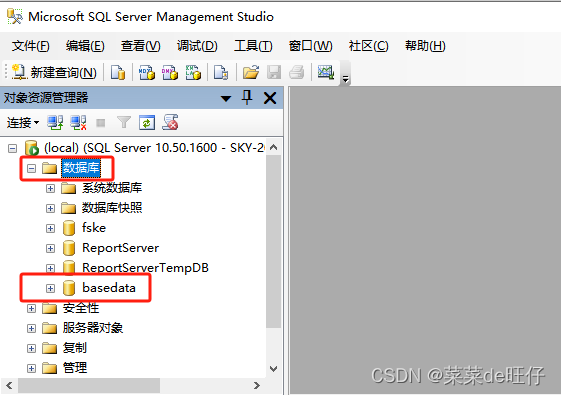Toggle auto-hide pin for Object Explorer

247,97
